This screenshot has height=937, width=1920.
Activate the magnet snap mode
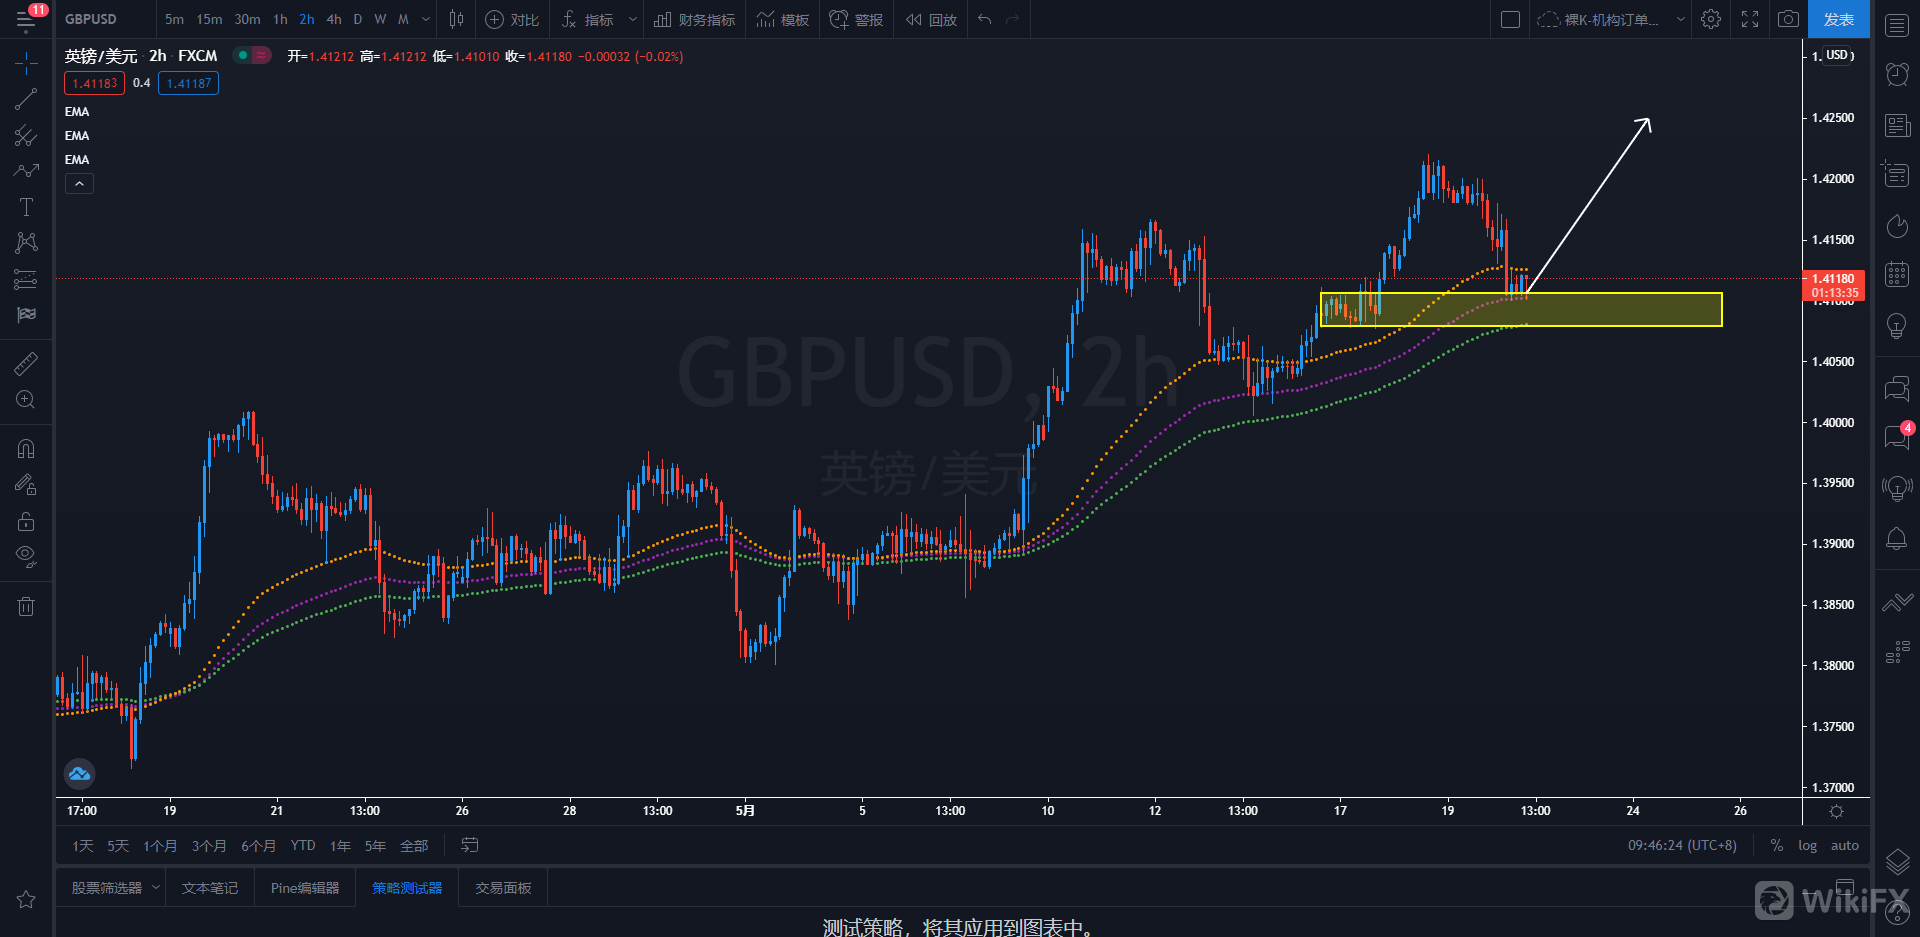pos(26,449)
